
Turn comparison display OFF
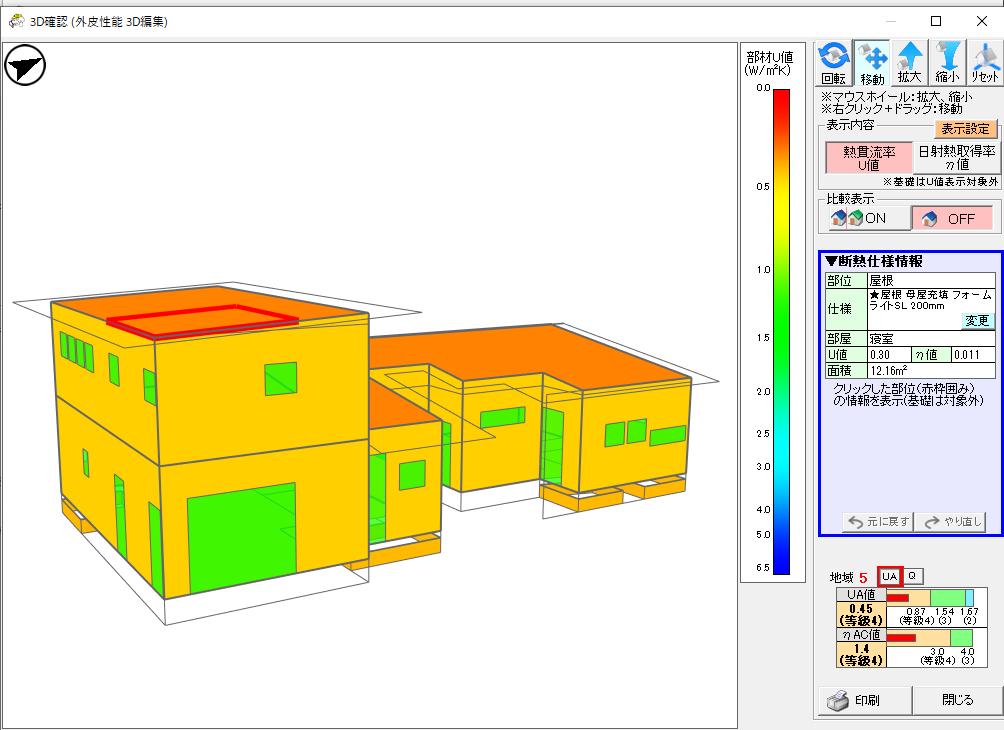(952, 218)
